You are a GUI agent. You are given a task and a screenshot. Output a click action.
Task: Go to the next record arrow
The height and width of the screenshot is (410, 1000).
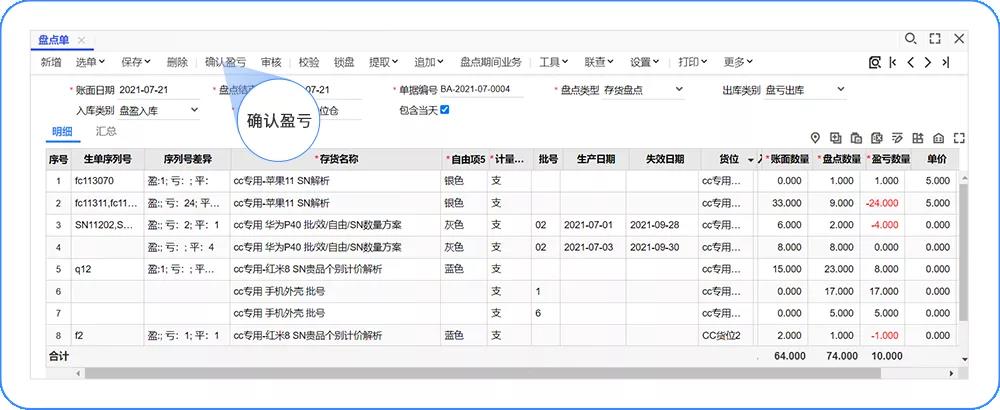click(928, 62)
